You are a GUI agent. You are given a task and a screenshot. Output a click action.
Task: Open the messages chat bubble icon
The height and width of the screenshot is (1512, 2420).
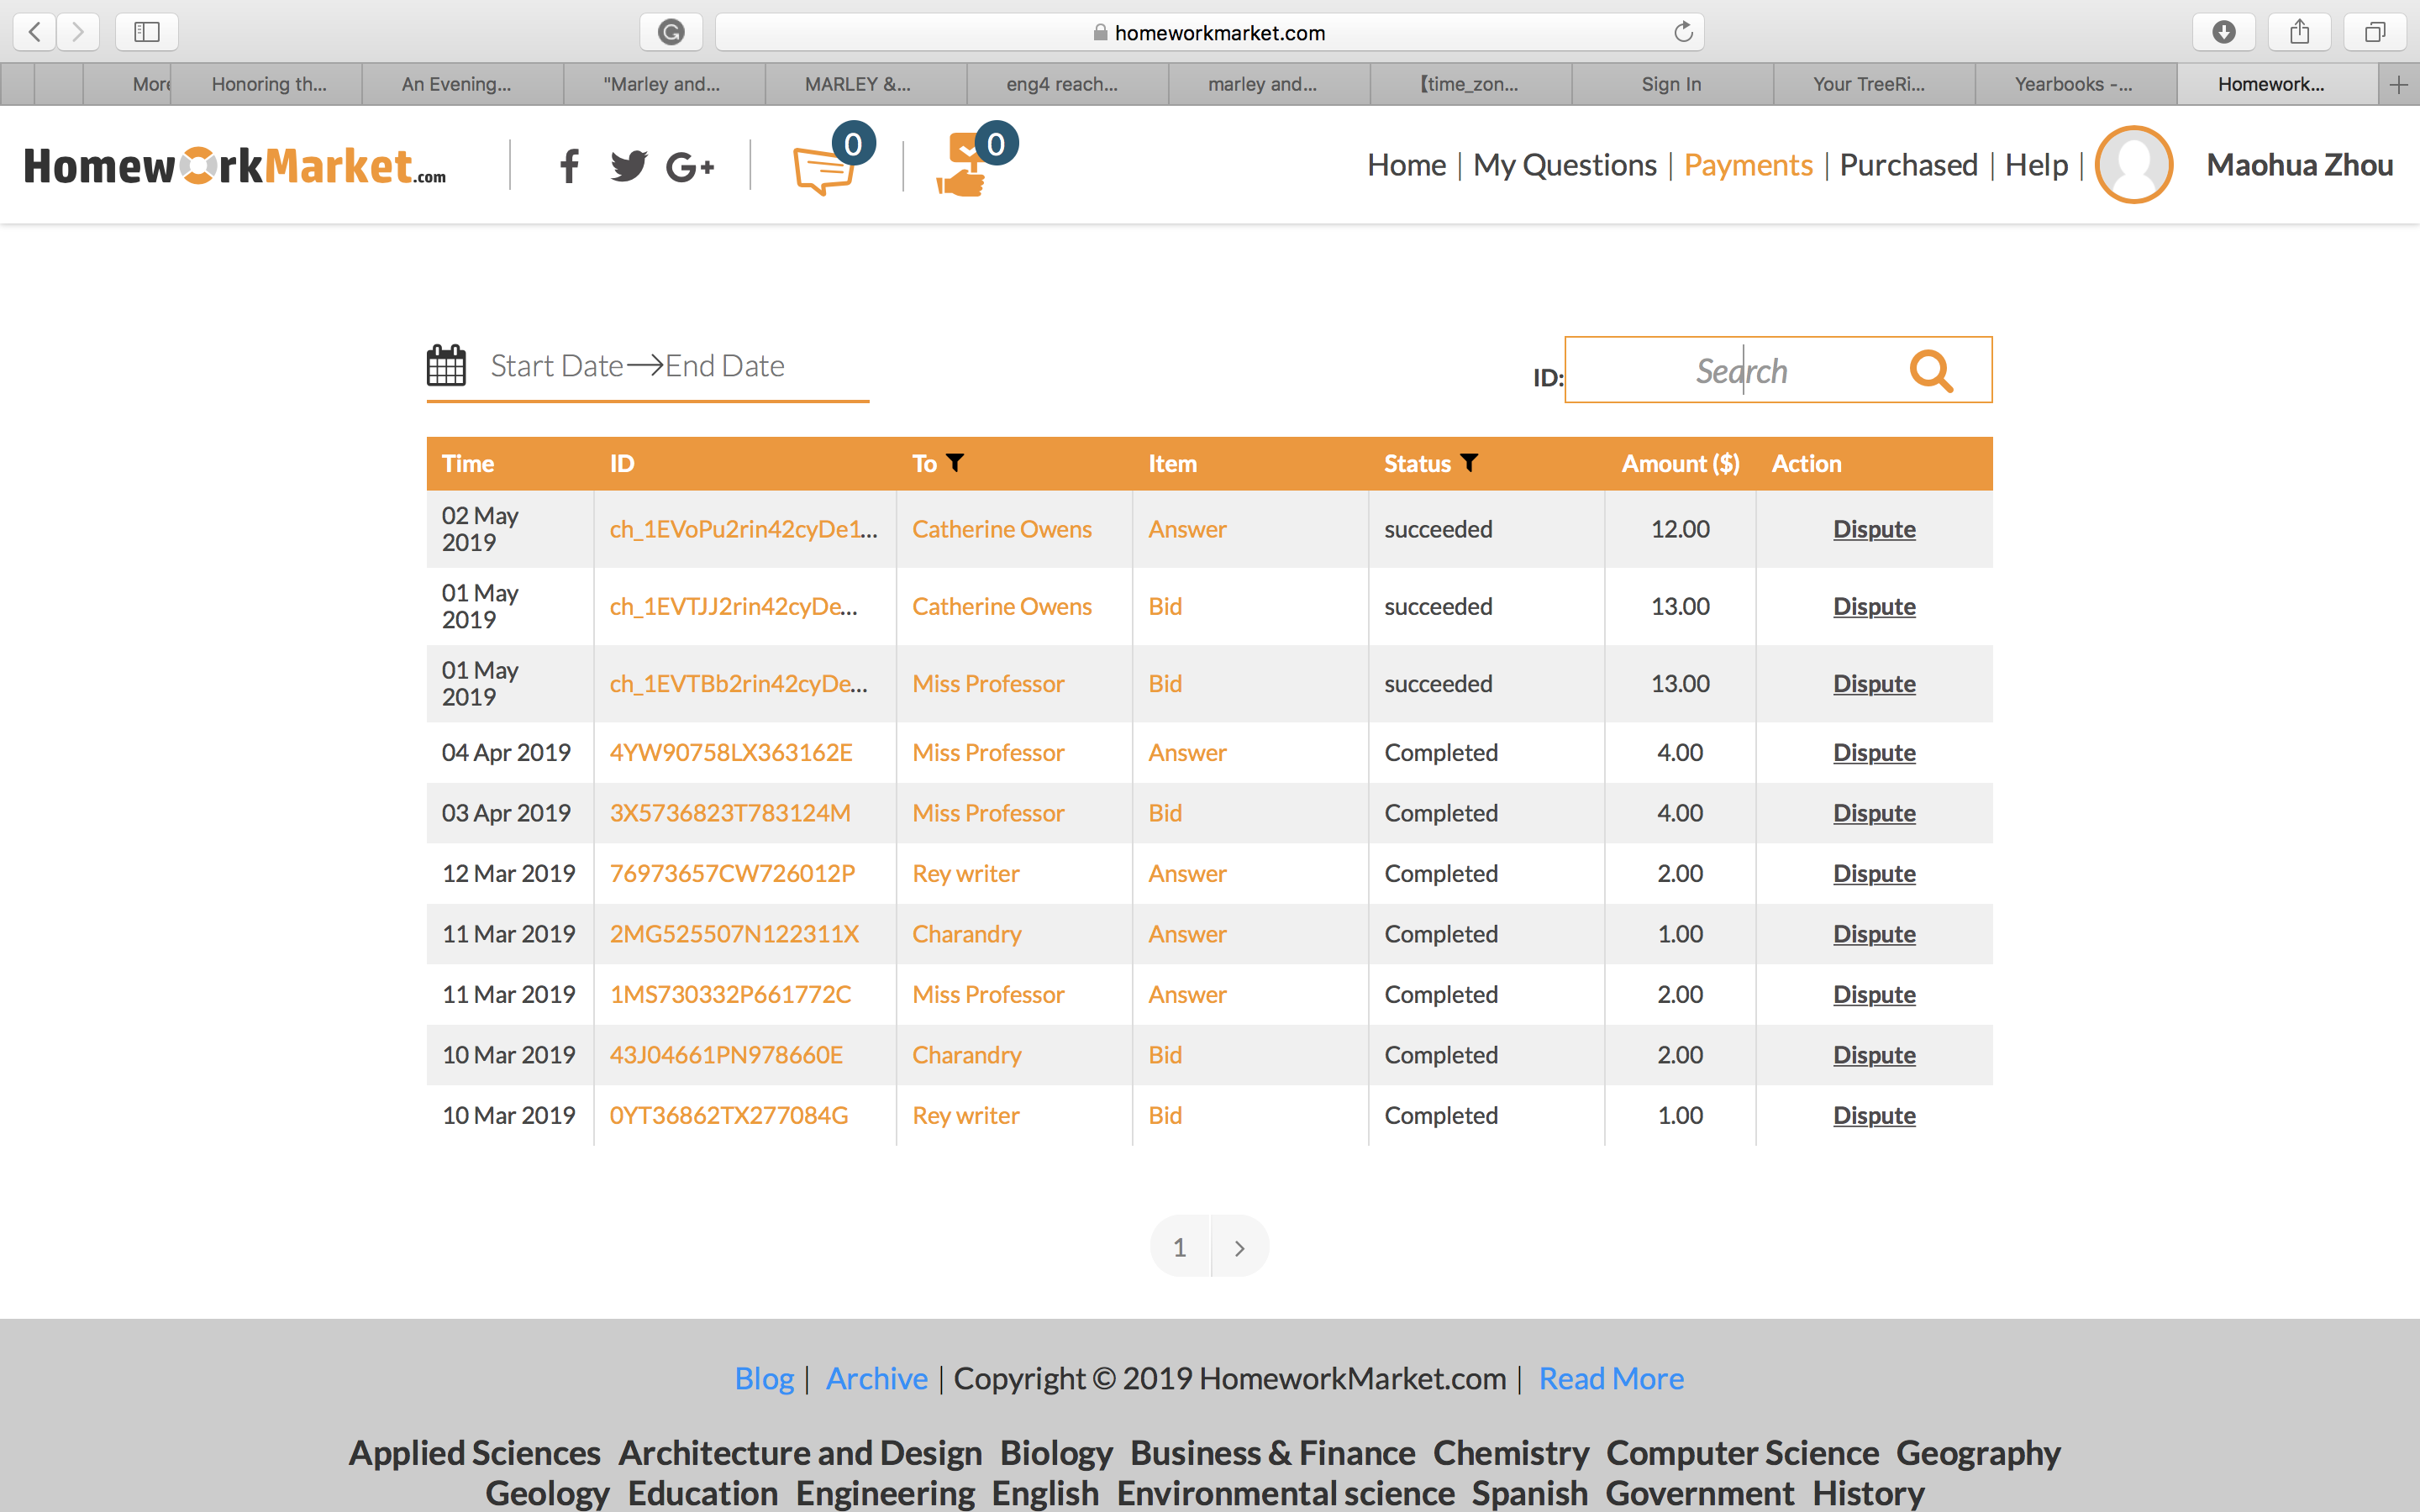[825, 168]
